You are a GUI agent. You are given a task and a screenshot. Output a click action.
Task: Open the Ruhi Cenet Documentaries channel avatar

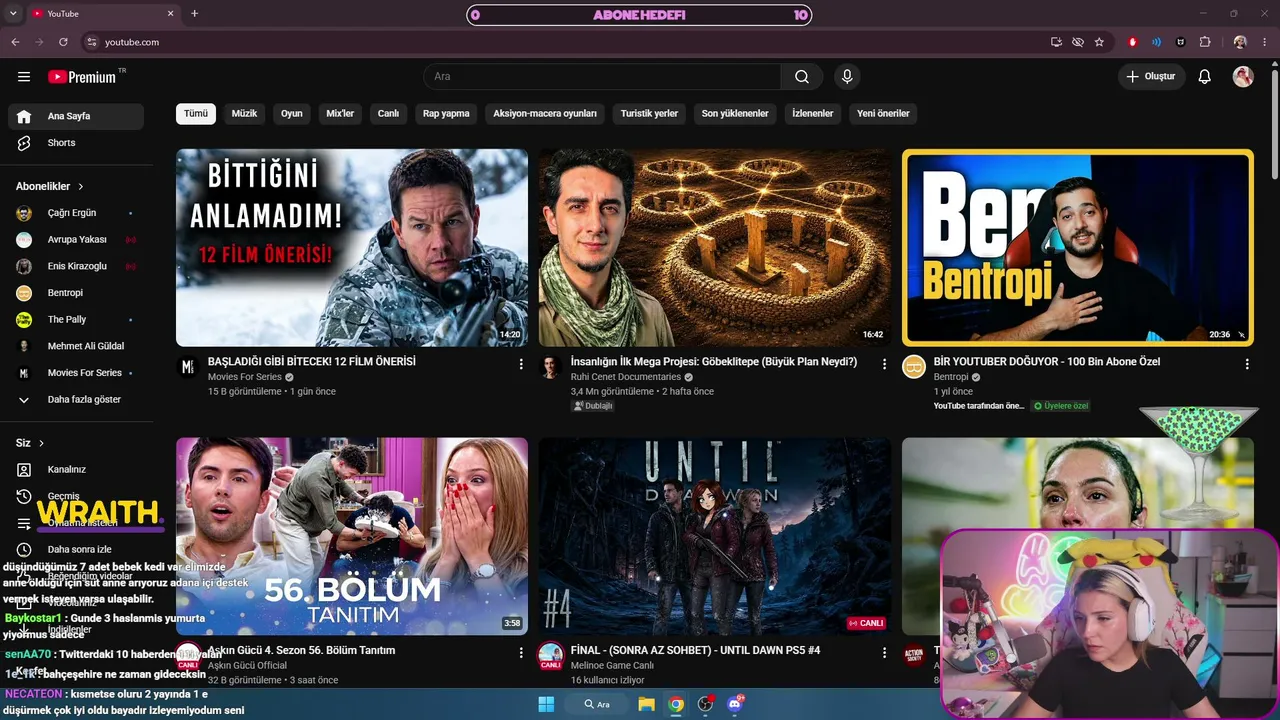(x=550, y=367)
